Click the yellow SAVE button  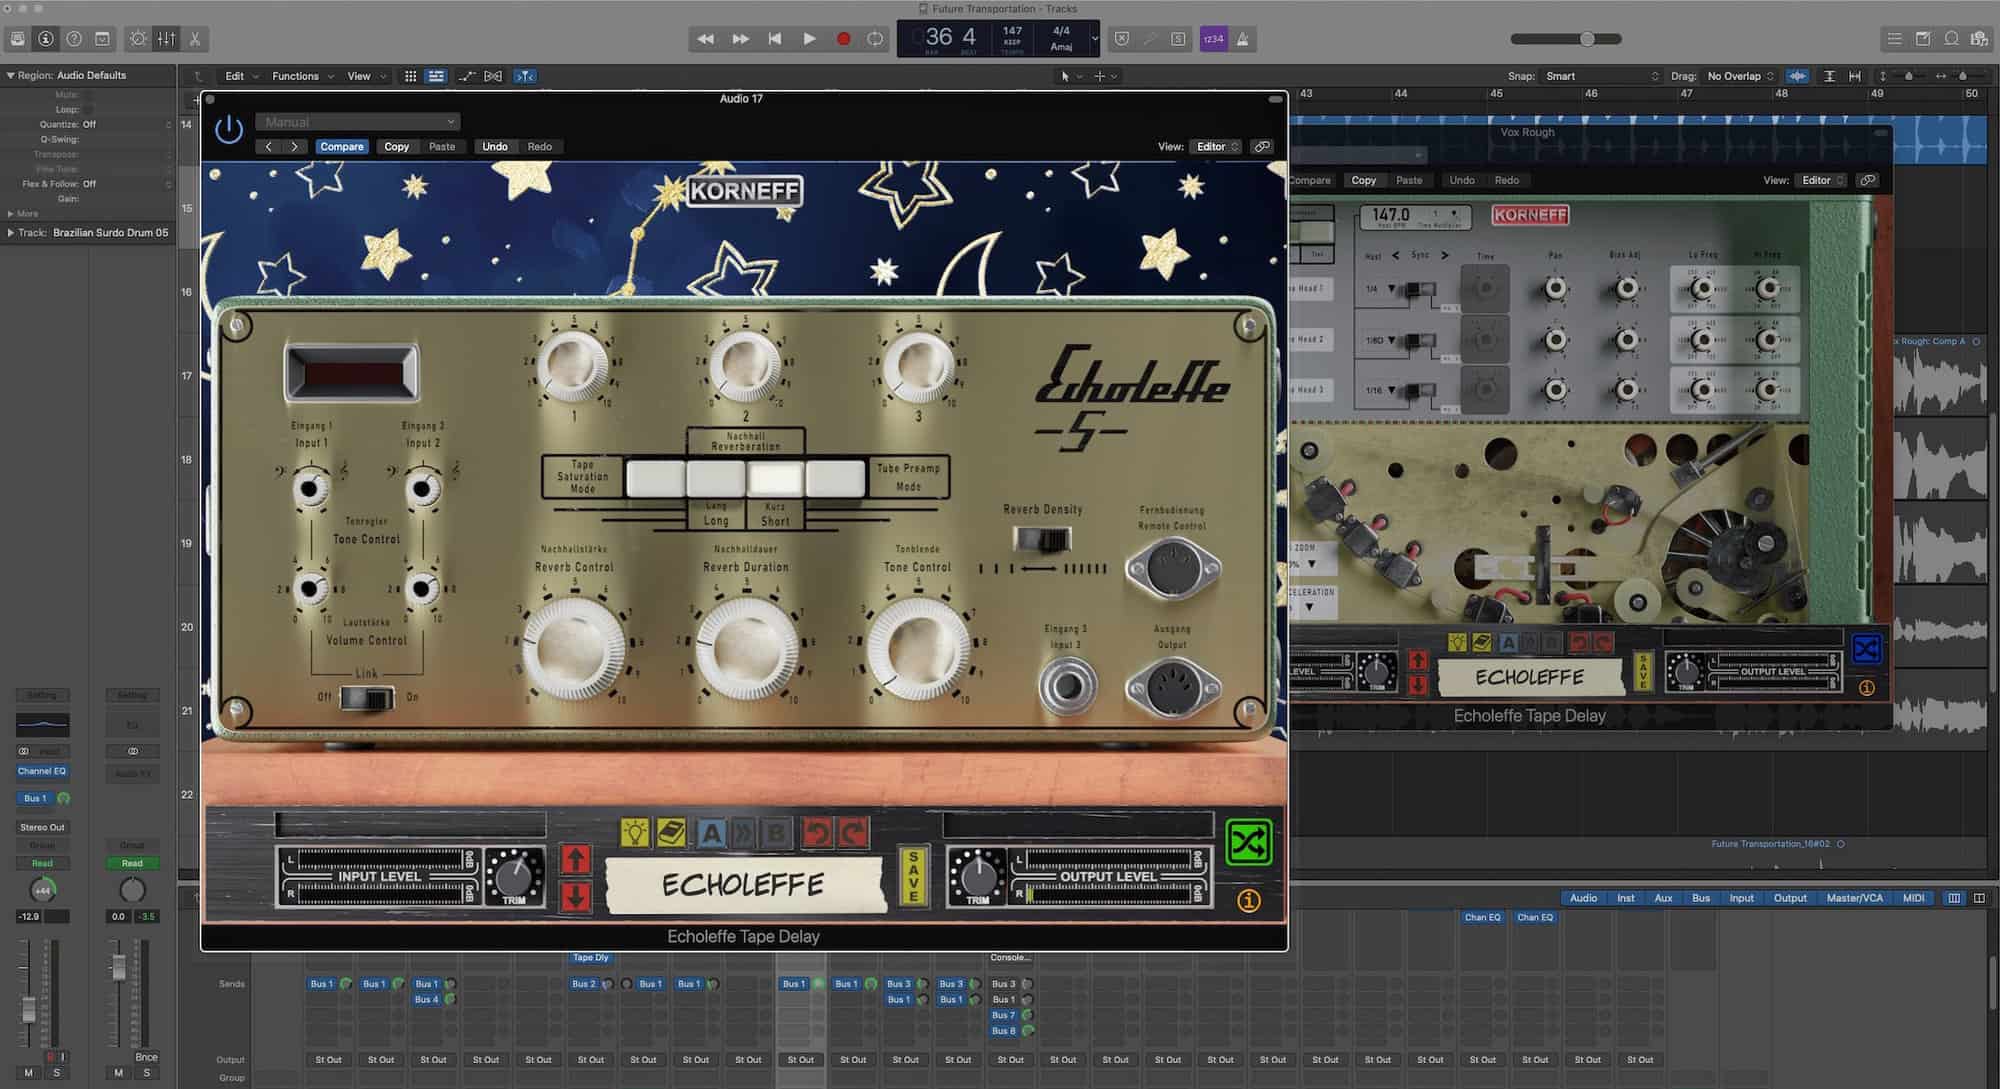click(x=912, y=876)
